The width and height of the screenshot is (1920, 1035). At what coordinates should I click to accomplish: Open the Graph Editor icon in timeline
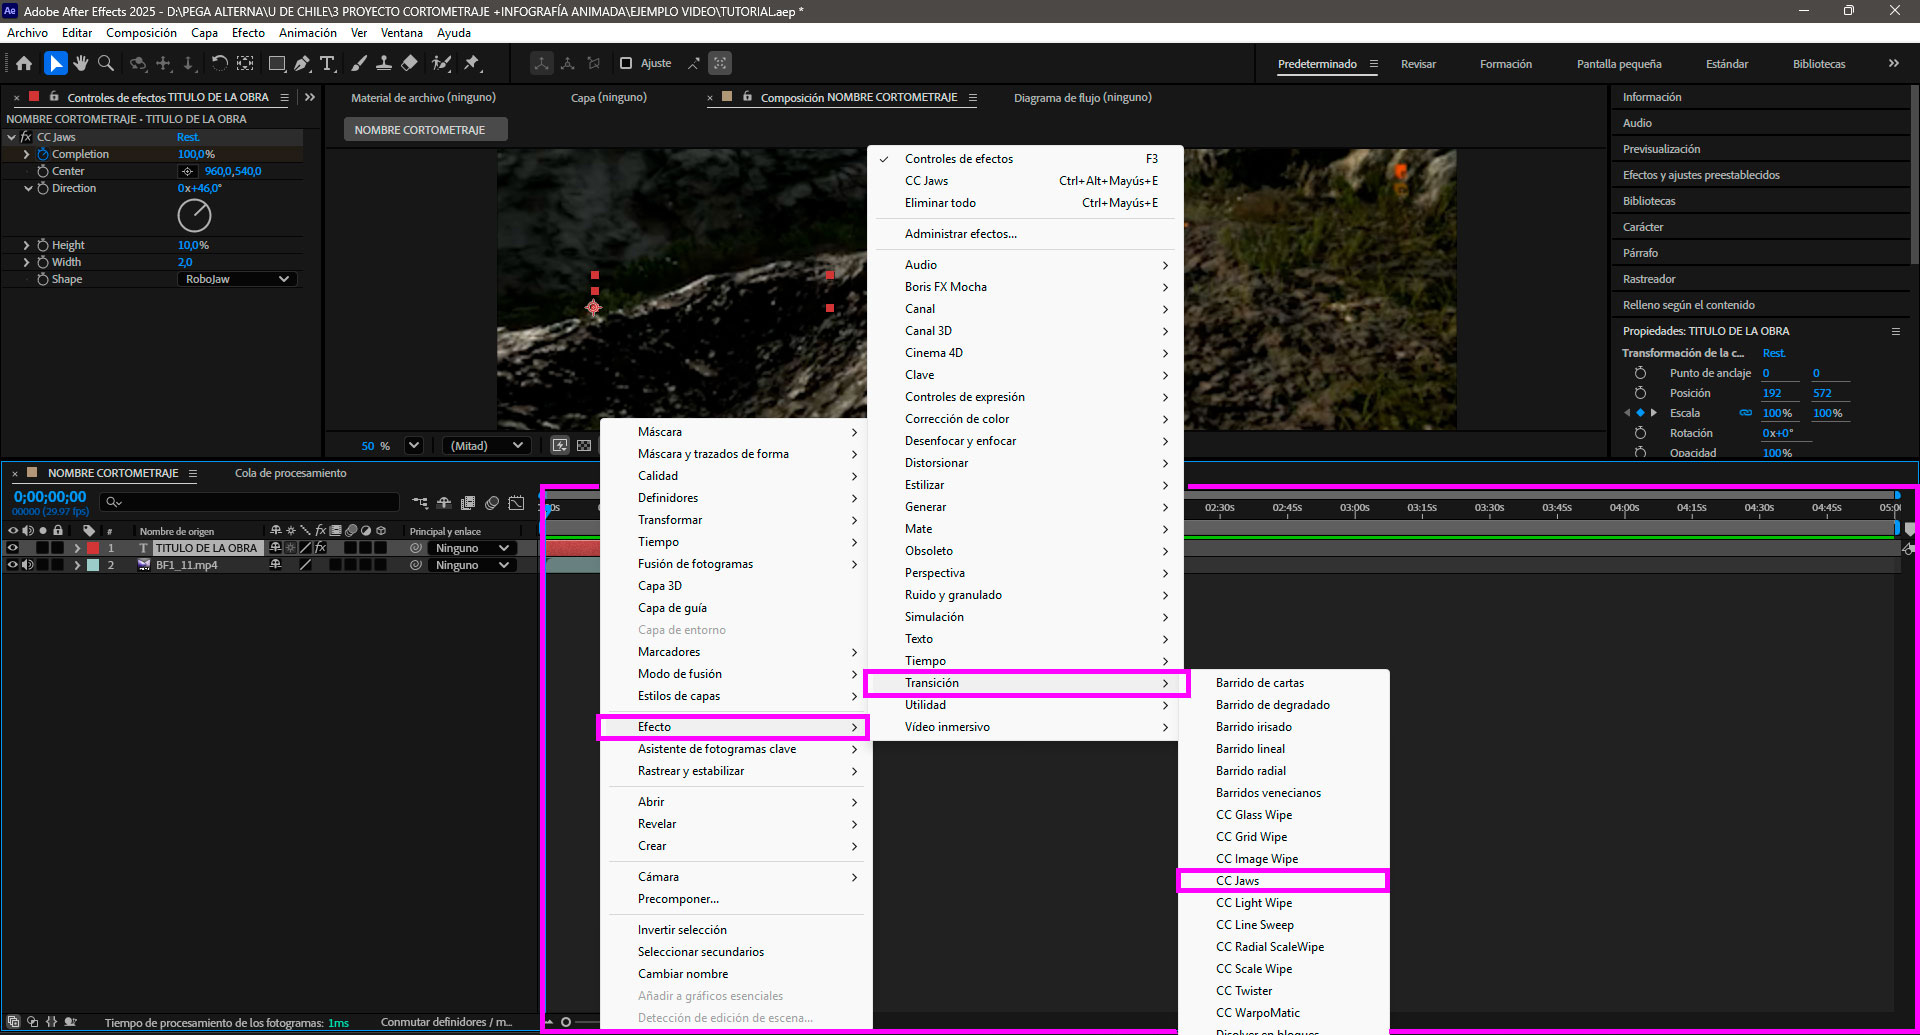(x=516, y=503)
